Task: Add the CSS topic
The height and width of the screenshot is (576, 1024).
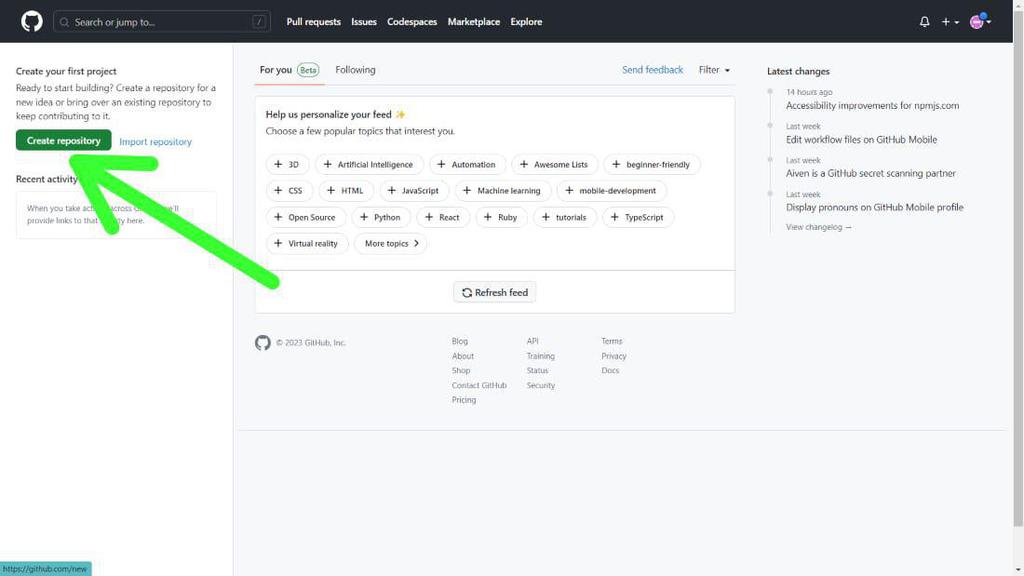Action: (289, 191)
